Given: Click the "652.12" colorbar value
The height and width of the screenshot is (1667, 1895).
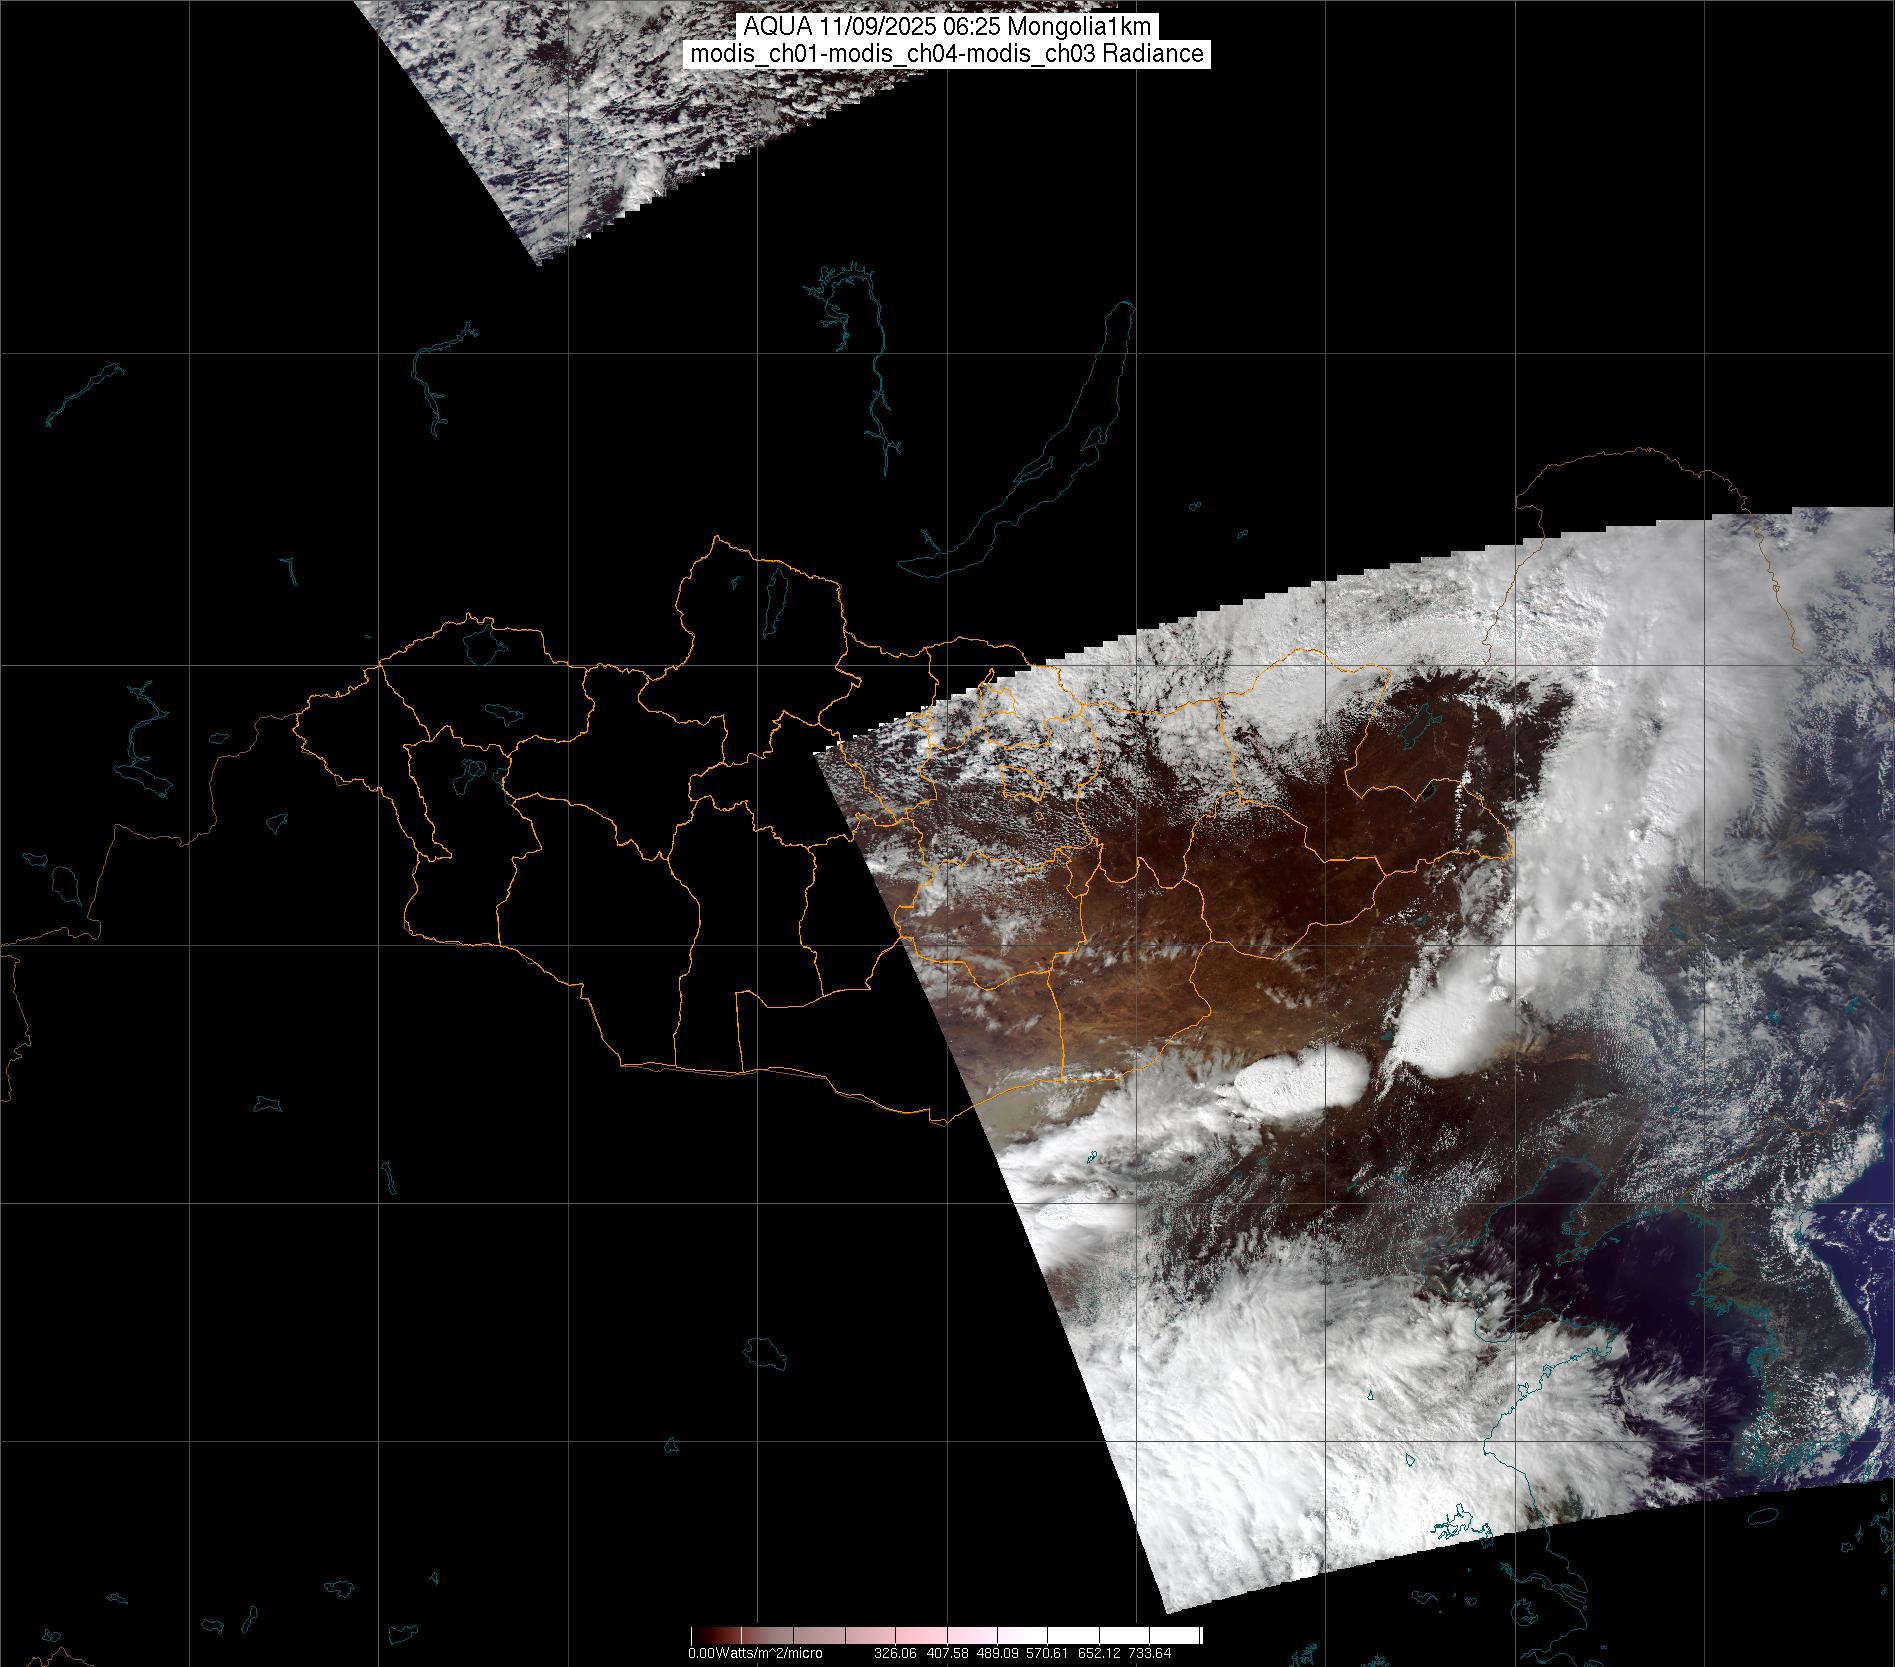Looking at the screenshot, I should click(x=1098, y=1653).
